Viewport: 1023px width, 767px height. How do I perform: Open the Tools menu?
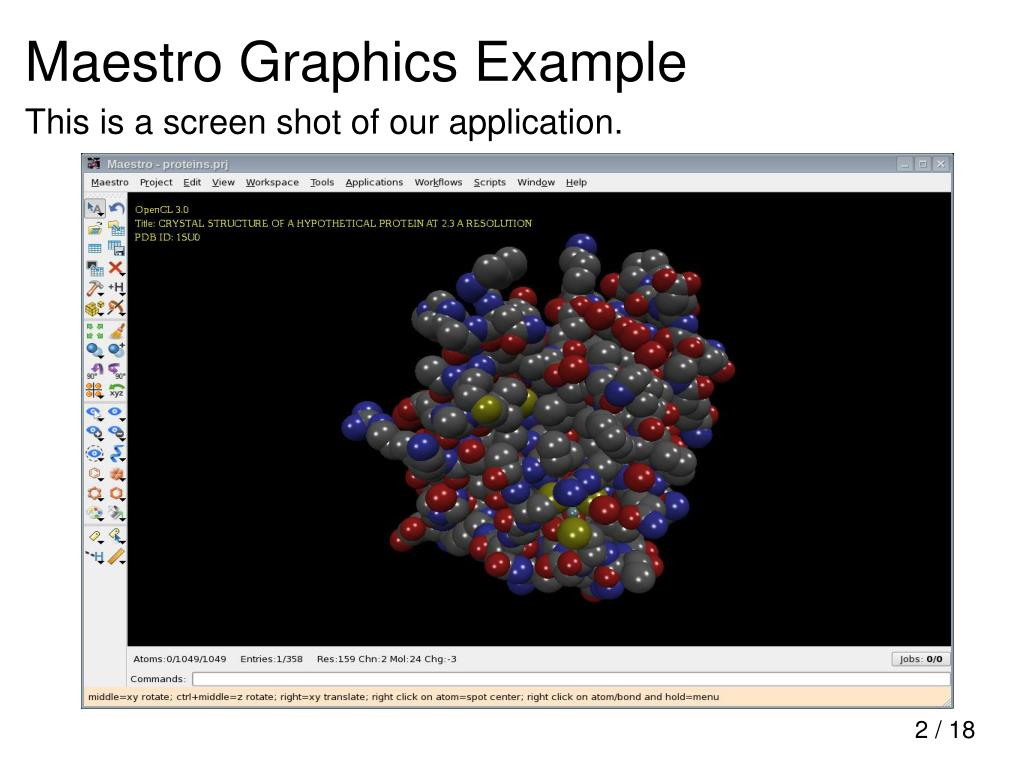322,183
